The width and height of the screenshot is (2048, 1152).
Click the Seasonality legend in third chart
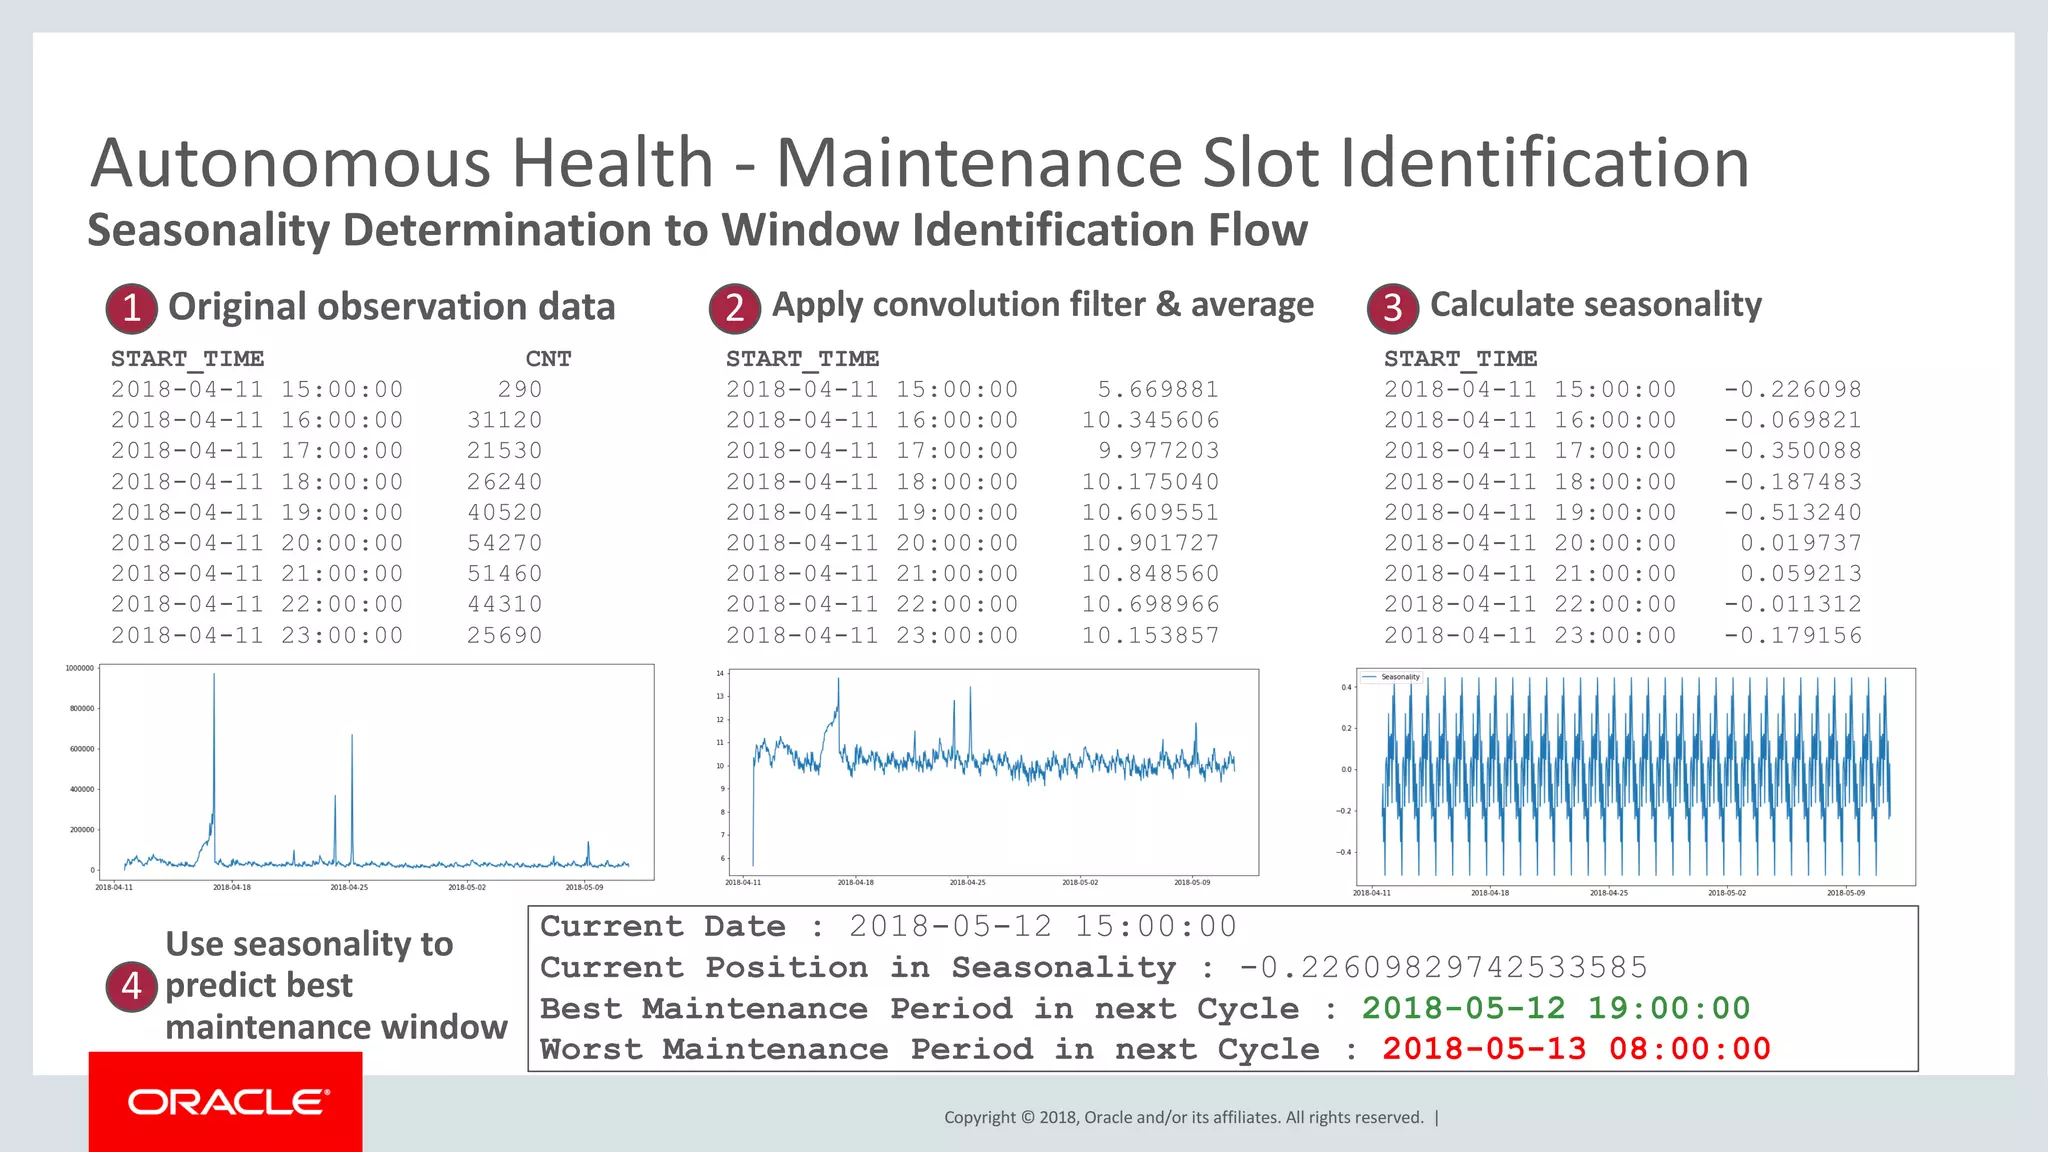[1391, 677]
